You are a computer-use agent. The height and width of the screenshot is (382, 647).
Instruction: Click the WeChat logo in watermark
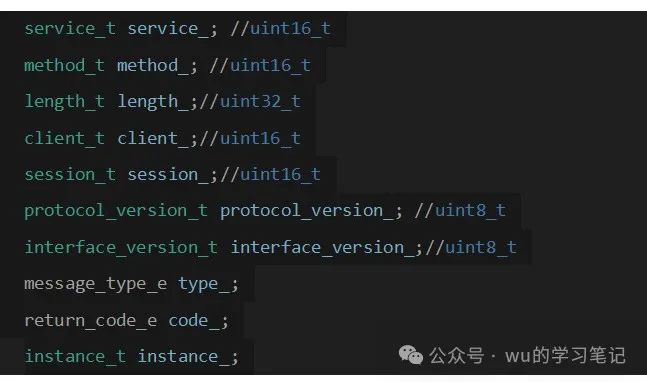[x=411, y=355]
